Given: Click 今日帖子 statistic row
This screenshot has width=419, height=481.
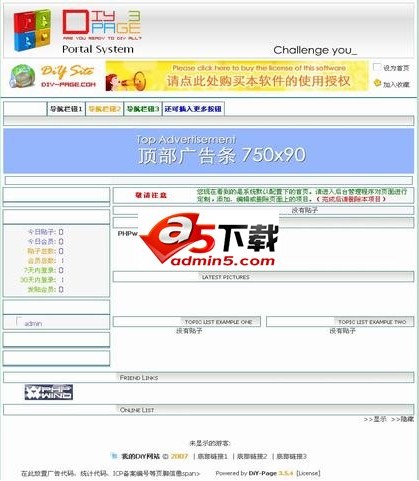Looking at the screenshot, I should pyautogui.click(x=45, y=232).
